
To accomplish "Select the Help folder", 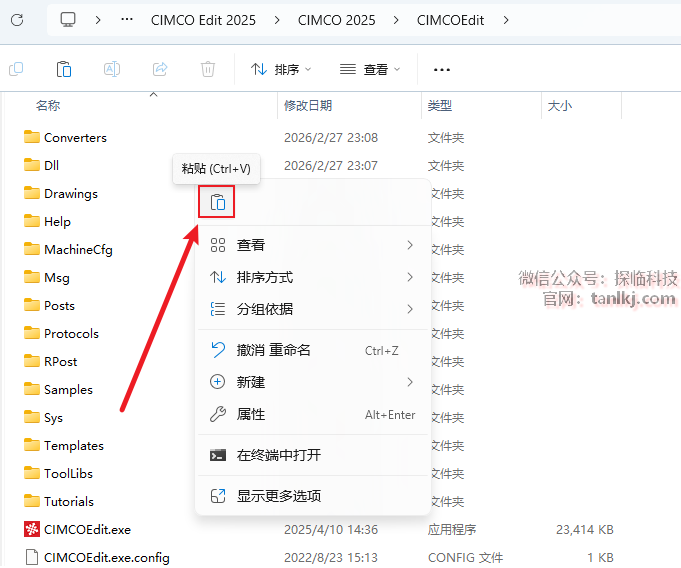I will pos(47,221).
